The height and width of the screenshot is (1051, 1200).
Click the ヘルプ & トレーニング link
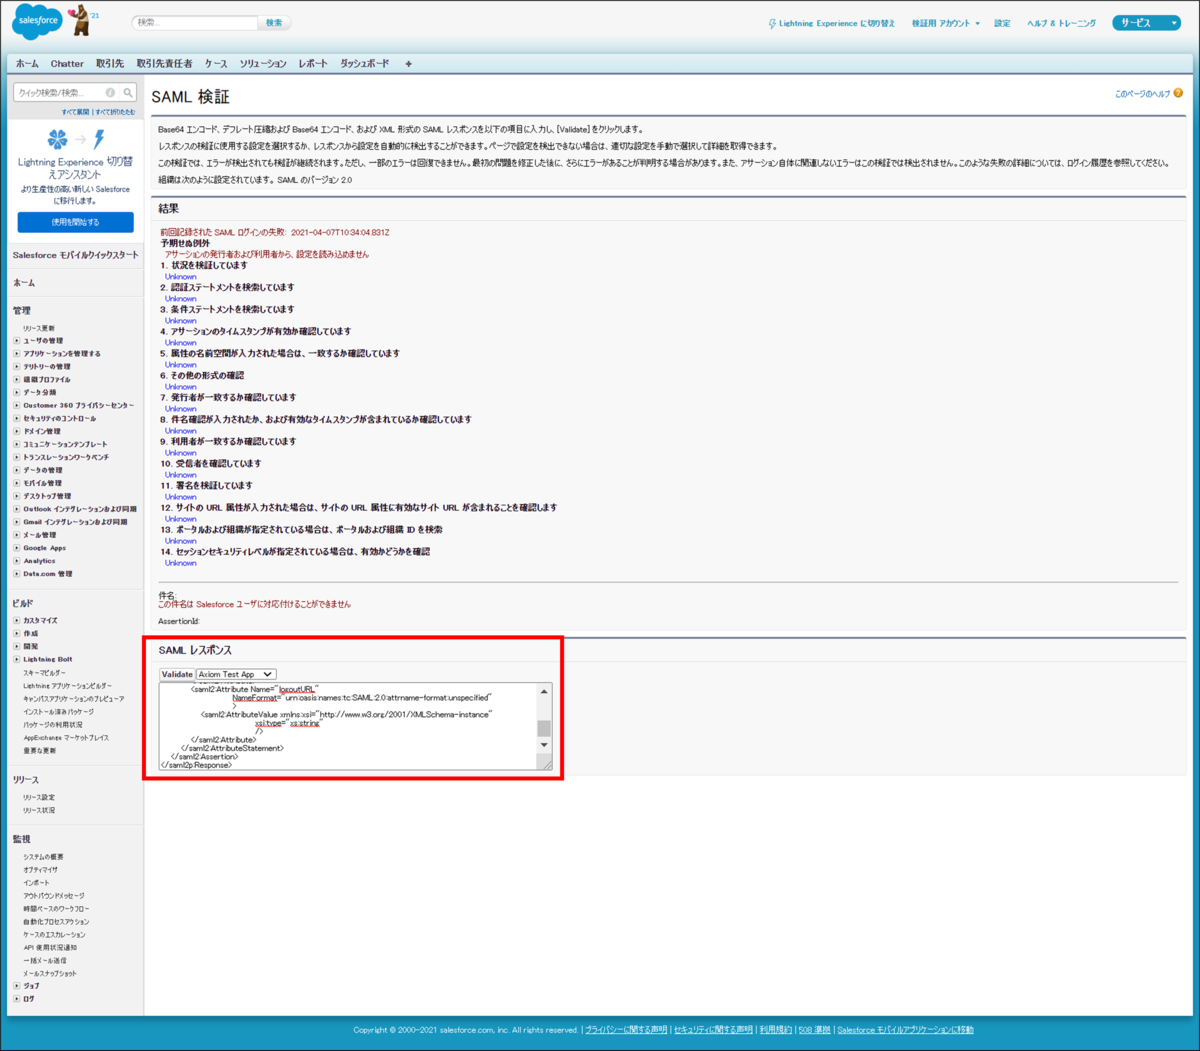1061,23
